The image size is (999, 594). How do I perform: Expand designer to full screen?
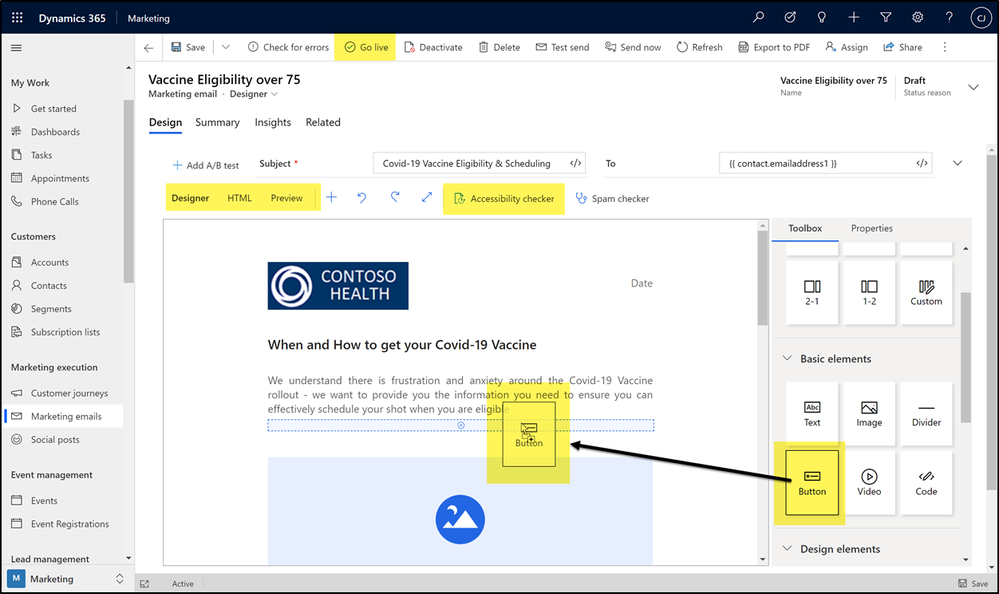(427, 198)
